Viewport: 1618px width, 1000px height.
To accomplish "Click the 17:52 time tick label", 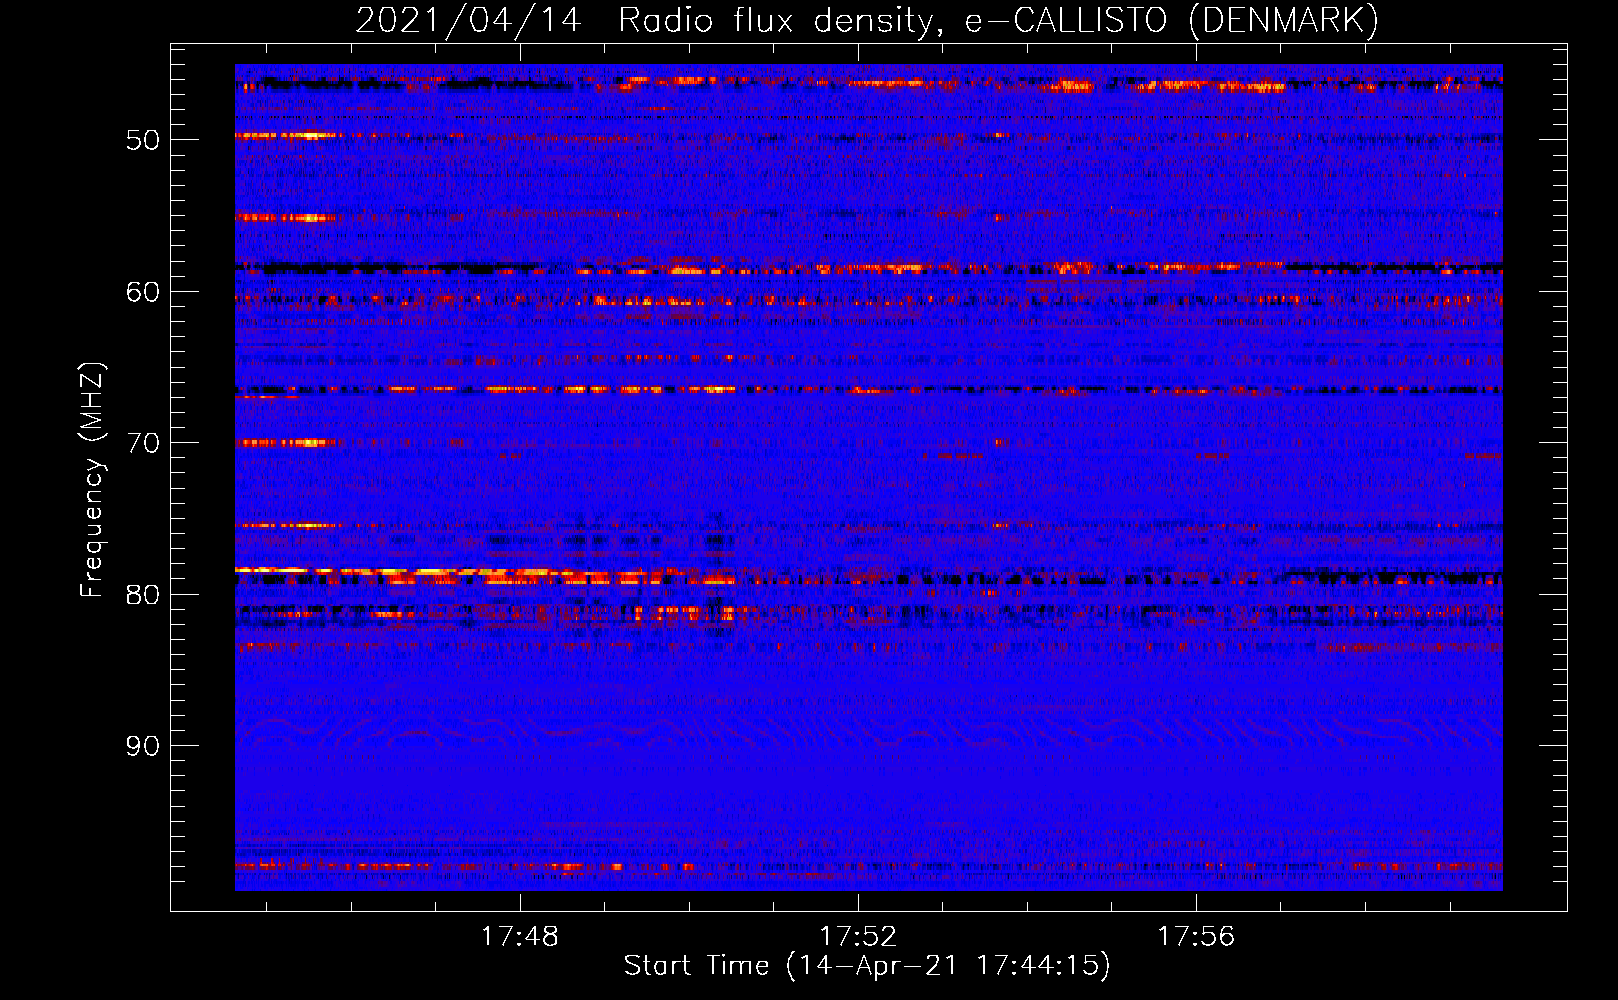I will [x=858, y=937].
